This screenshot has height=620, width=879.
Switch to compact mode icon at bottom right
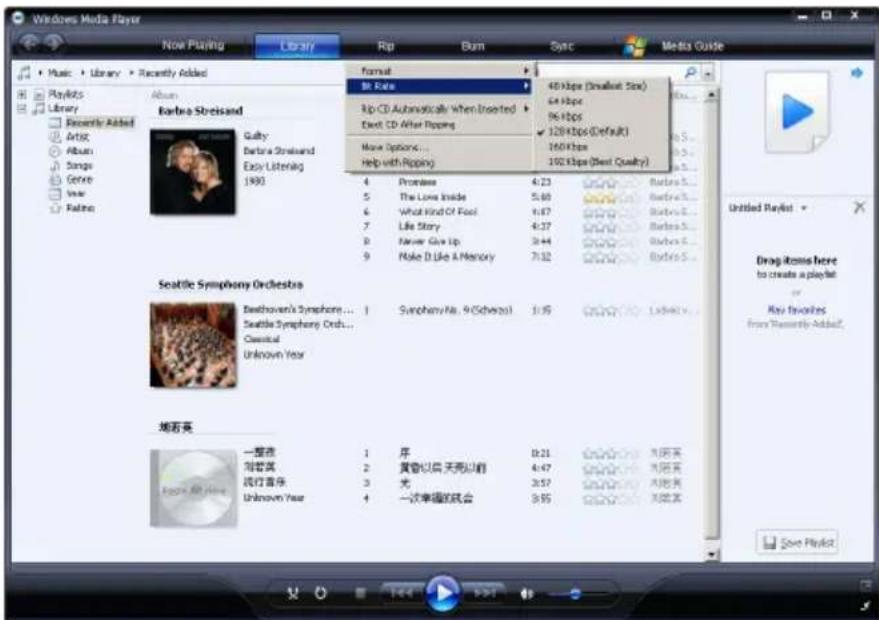[866, 605]
